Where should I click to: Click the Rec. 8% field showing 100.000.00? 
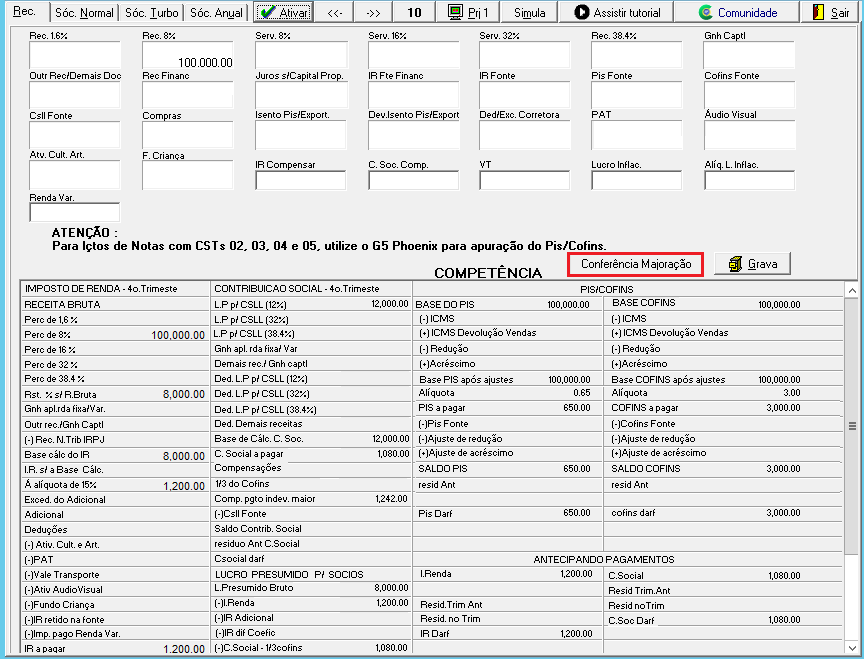pos(188,55)
